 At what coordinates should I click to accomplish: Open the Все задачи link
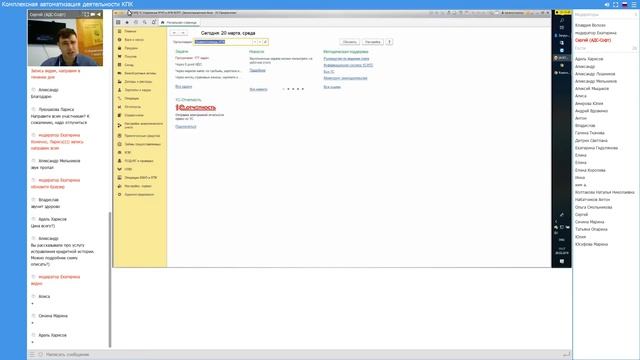(183, 87)
